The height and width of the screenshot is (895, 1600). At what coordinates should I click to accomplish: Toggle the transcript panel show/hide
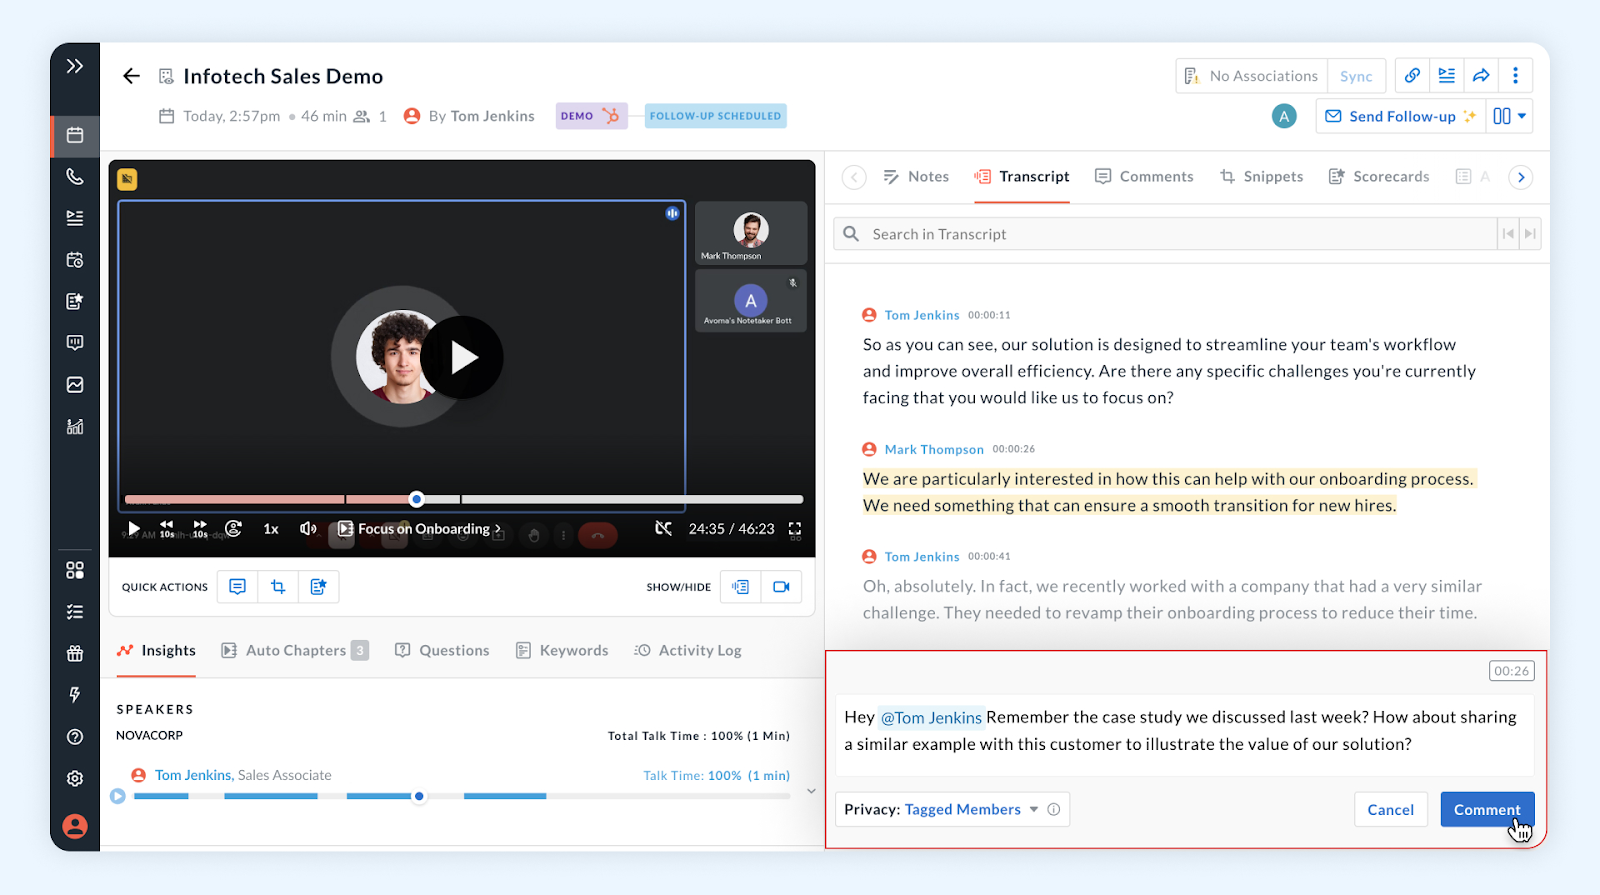tap(741, 587)
